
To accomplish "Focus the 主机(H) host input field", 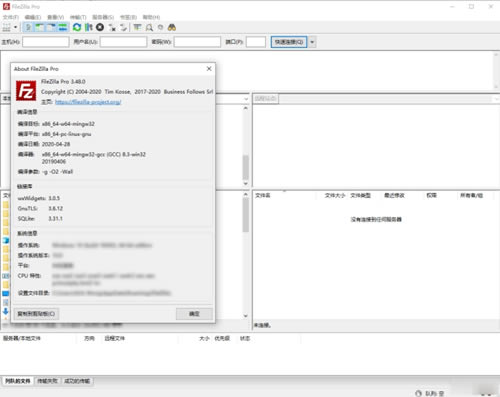I will pos(46,42).
